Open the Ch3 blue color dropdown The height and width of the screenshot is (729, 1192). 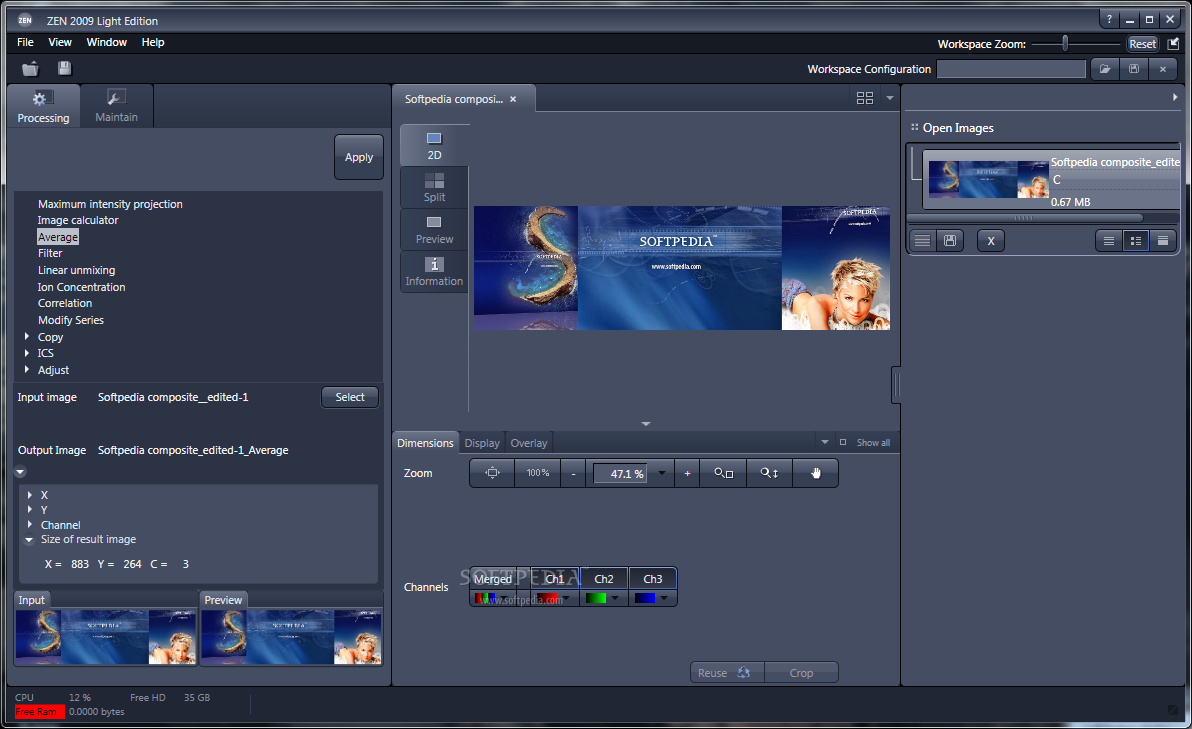click(664, 598)
